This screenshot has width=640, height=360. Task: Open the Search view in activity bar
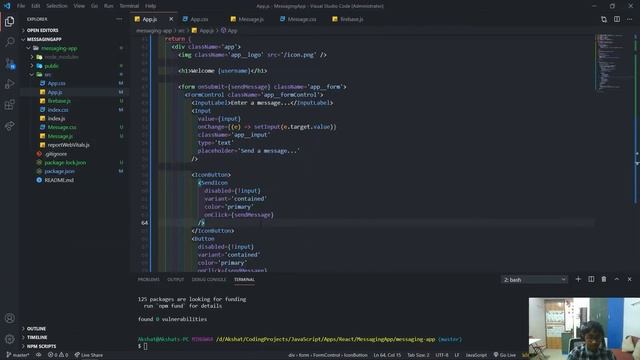click(10, 42)
